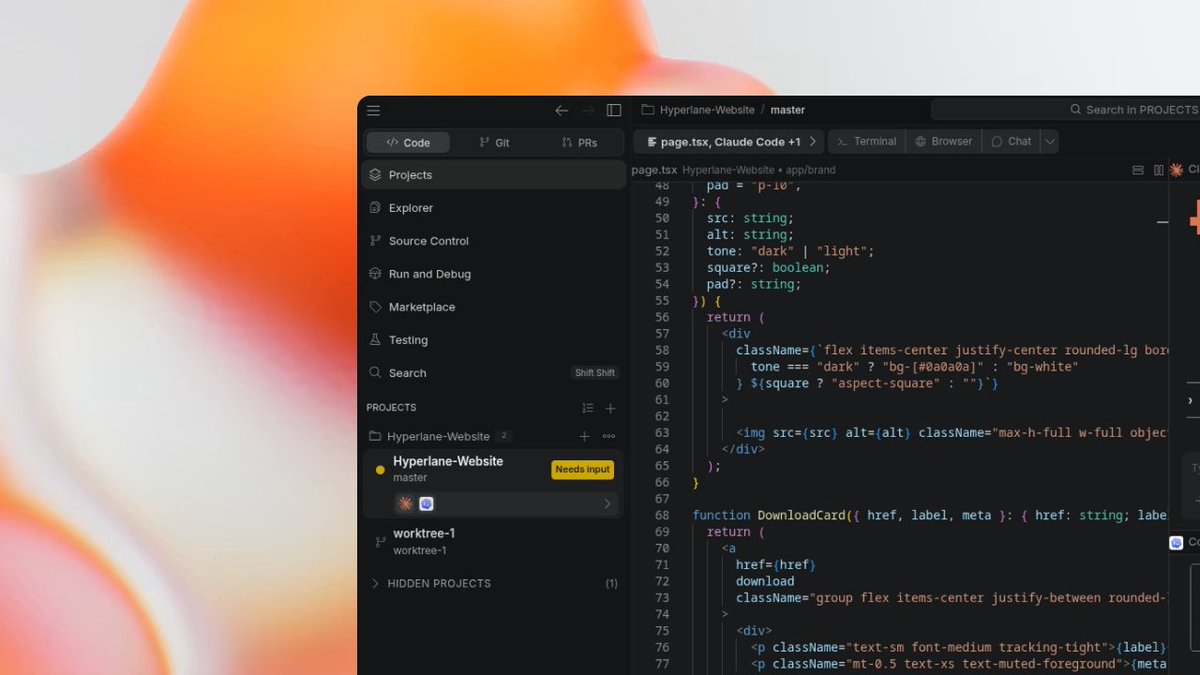
Task: Click the Source Control branch icon
Action: tap(375, 241)
